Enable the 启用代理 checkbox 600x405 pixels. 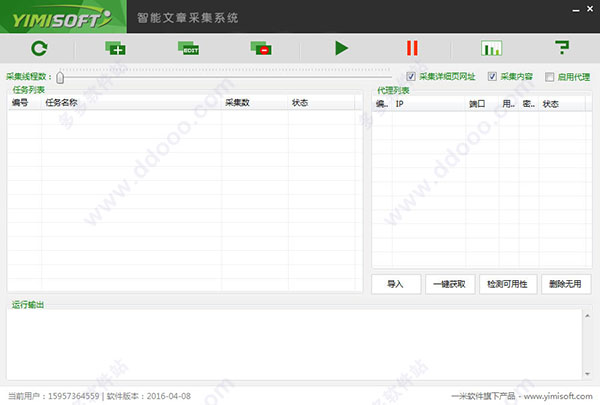click(x=549, y=77)
